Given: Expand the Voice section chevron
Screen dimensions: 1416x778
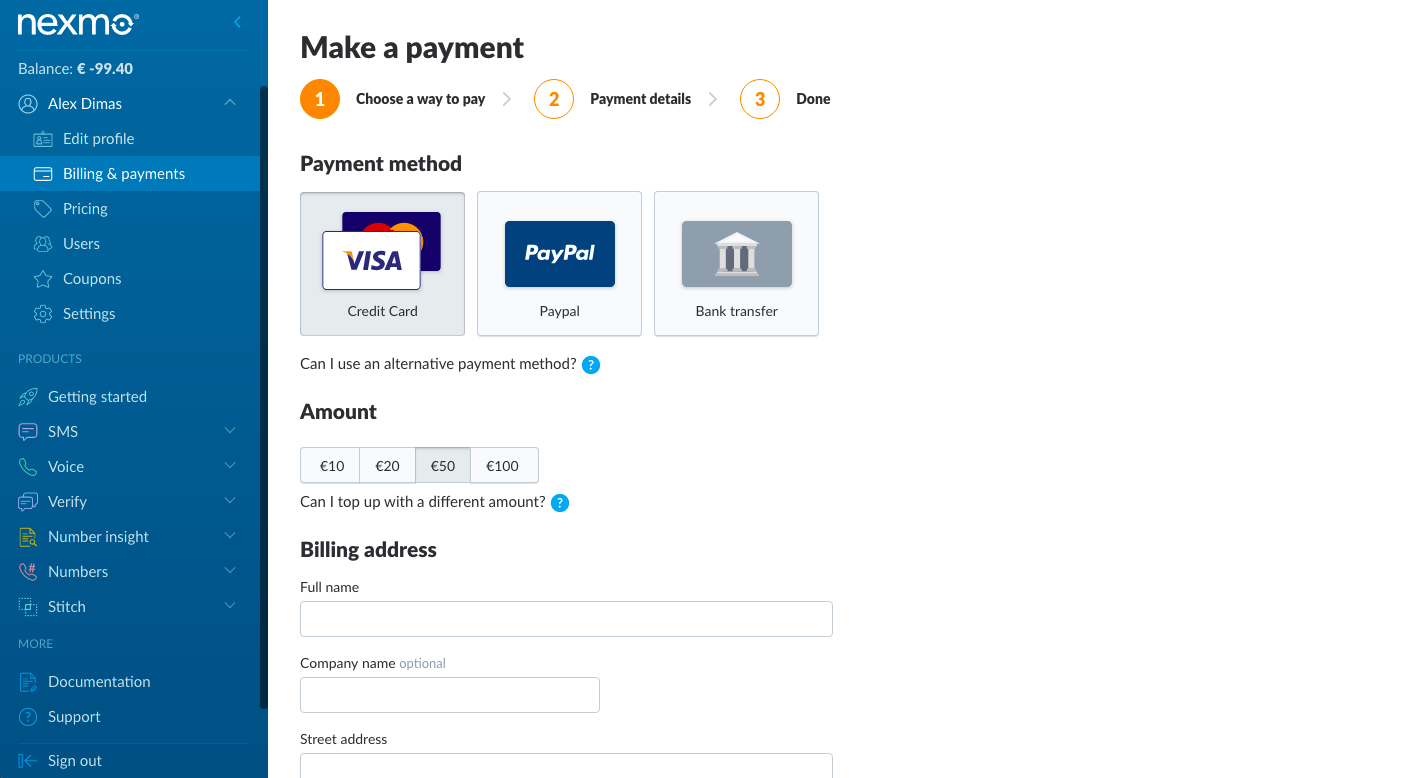Looking at the screenshot, I should coord(230,466).
